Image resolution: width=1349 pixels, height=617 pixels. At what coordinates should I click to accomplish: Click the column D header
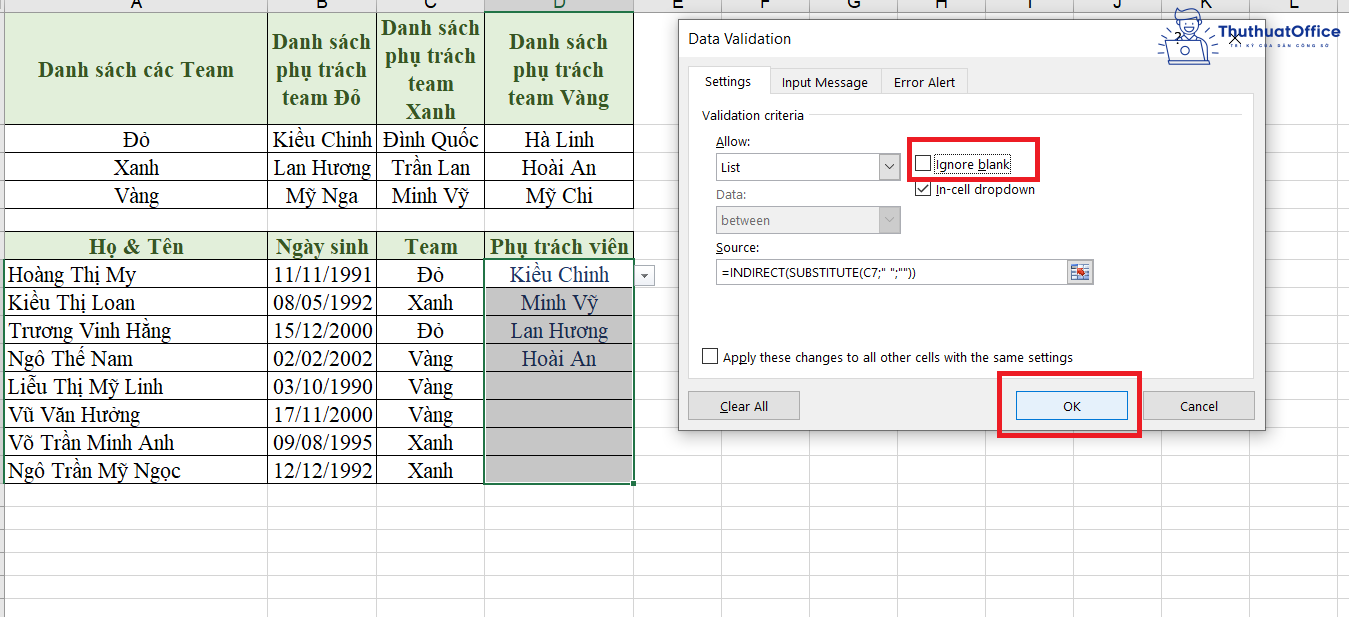click(558, 7)
